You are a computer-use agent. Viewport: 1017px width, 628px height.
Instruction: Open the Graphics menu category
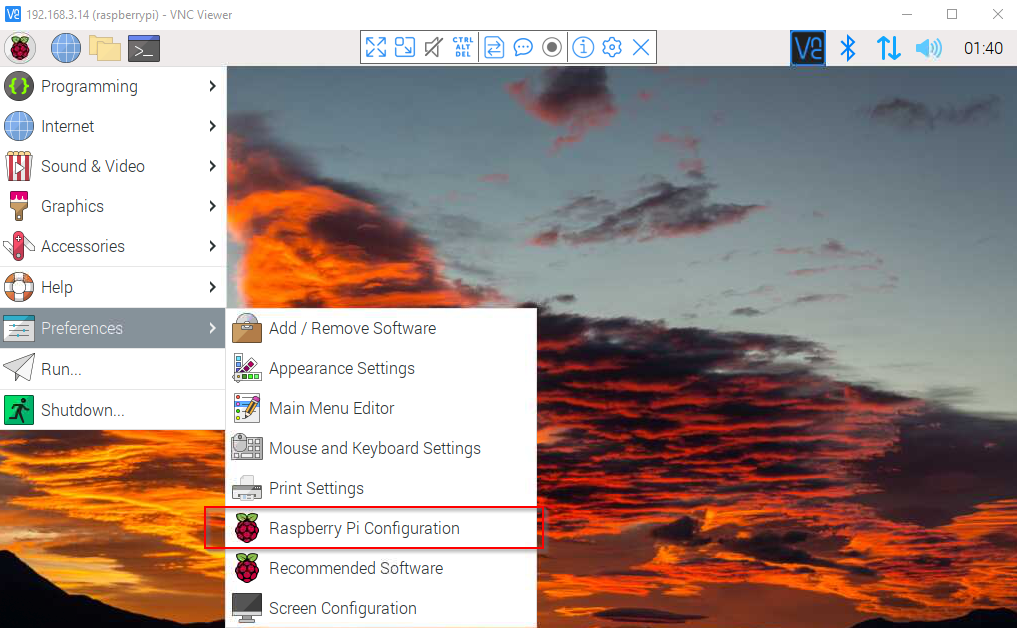113,206
